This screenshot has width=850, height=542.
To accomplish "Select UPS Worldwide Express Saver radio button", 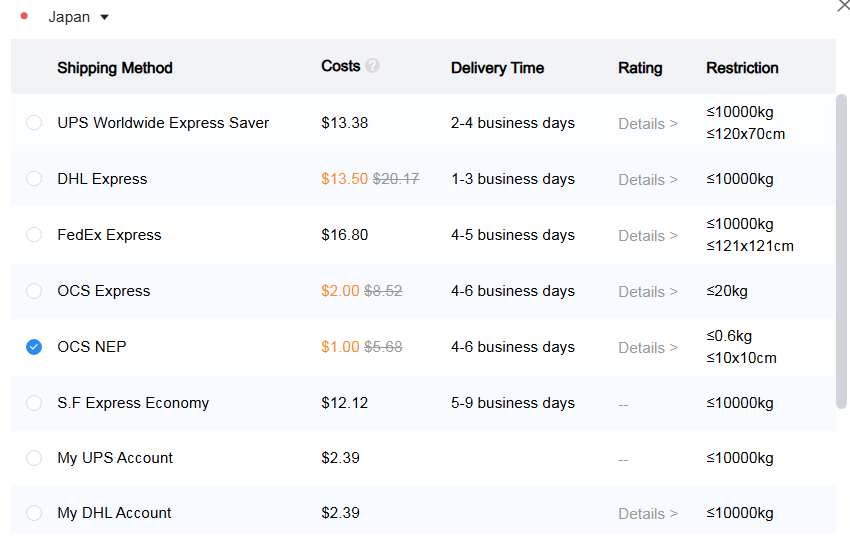I will pyautogui.click(x=34, y=123).
